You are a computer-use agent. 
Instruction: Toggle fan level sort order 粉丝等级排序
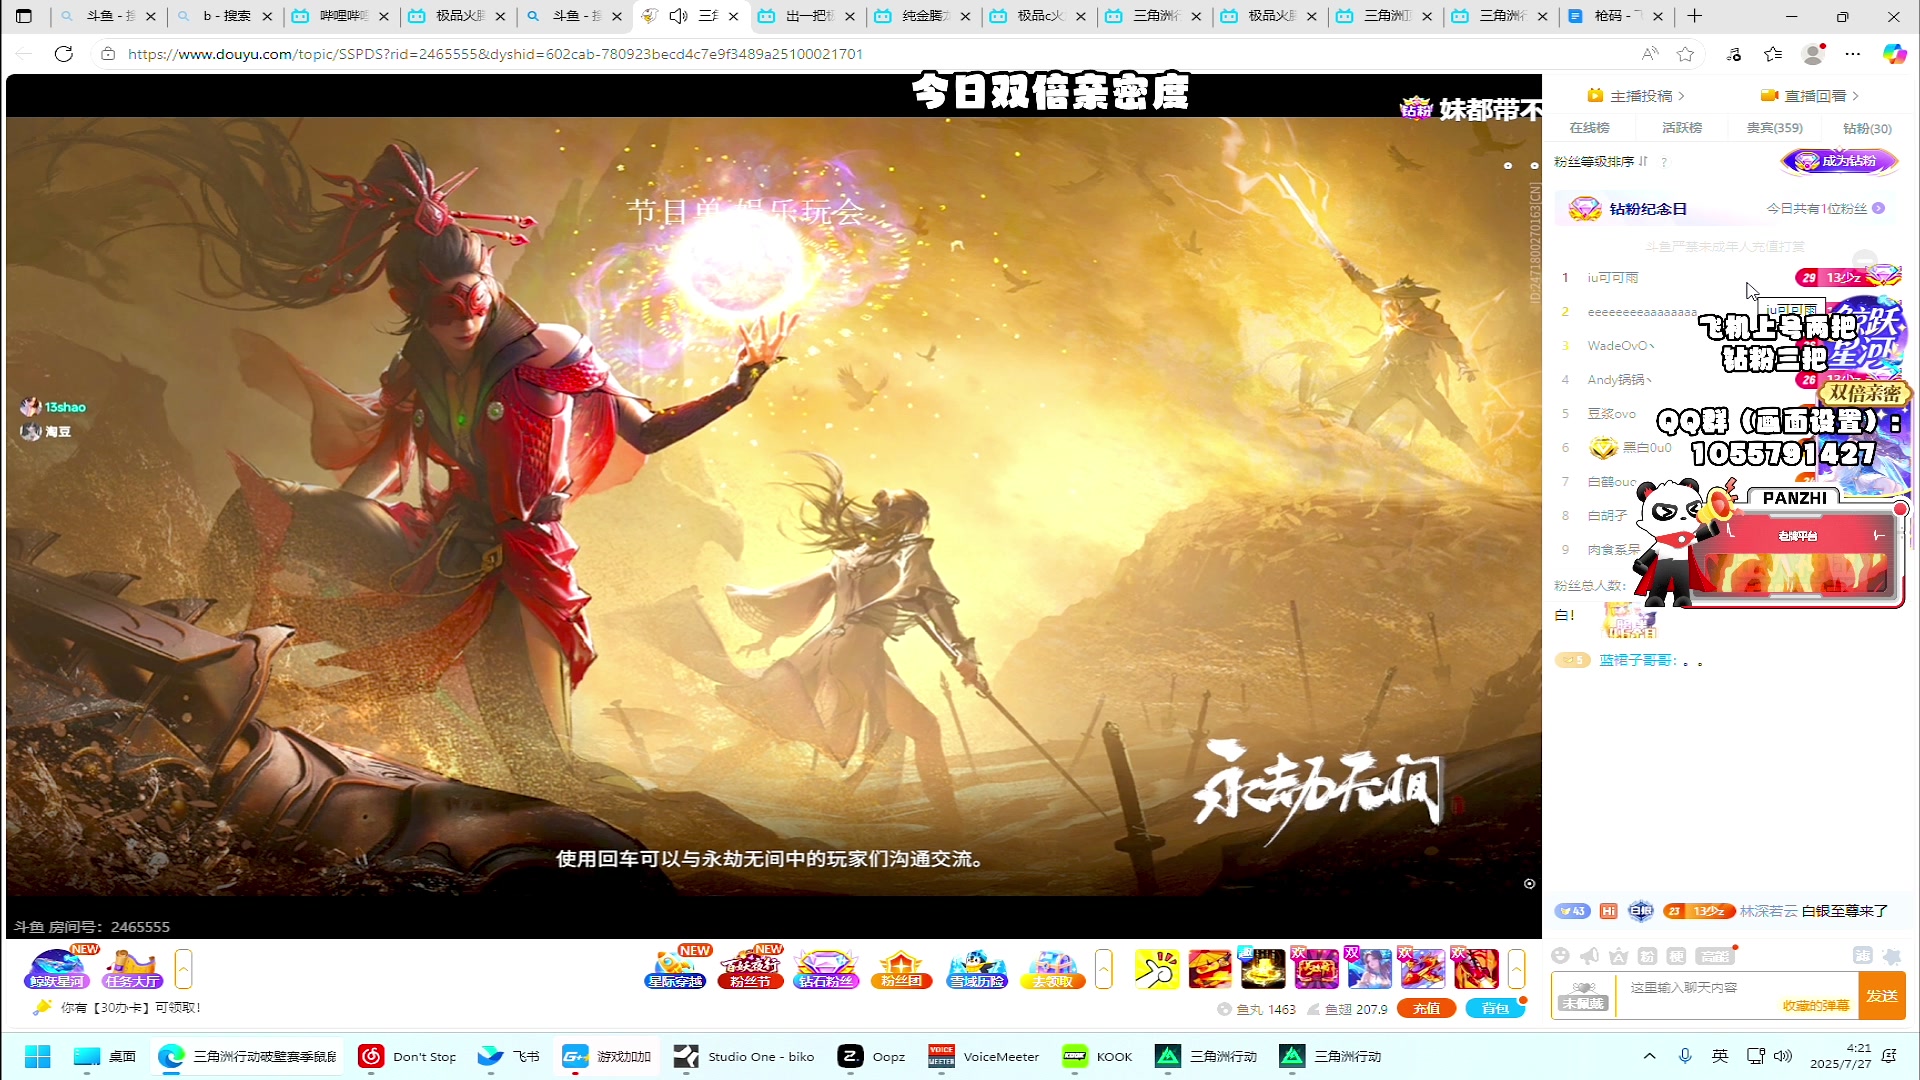(1600, 161)
